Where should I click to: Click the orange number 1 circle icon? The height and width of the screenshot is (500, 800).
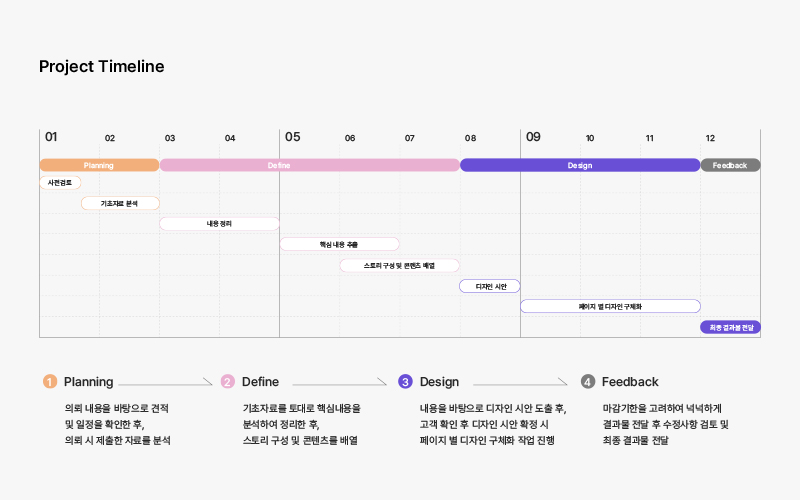coord(49,382)
